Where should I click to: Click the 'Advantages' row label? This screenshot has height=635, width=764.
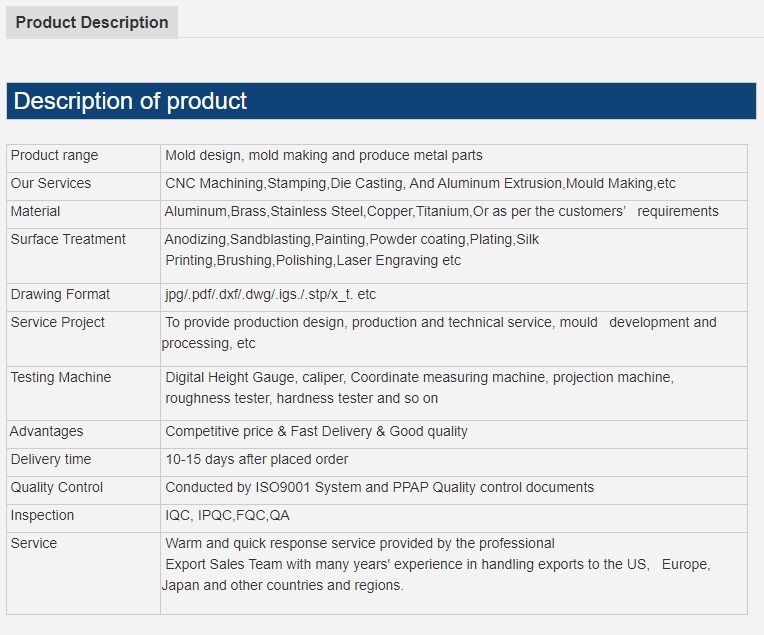47,432
